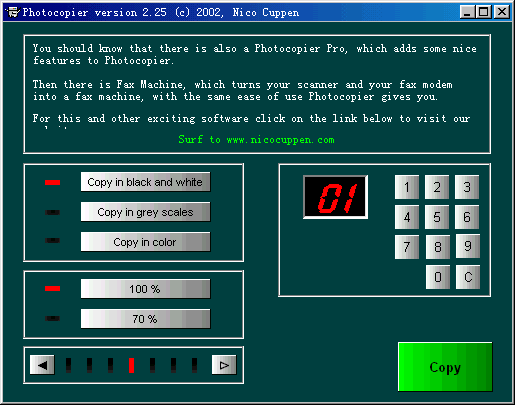Click the green Copy button
Viewport: 515px width, 405px height.
click(x=445, y=367)
